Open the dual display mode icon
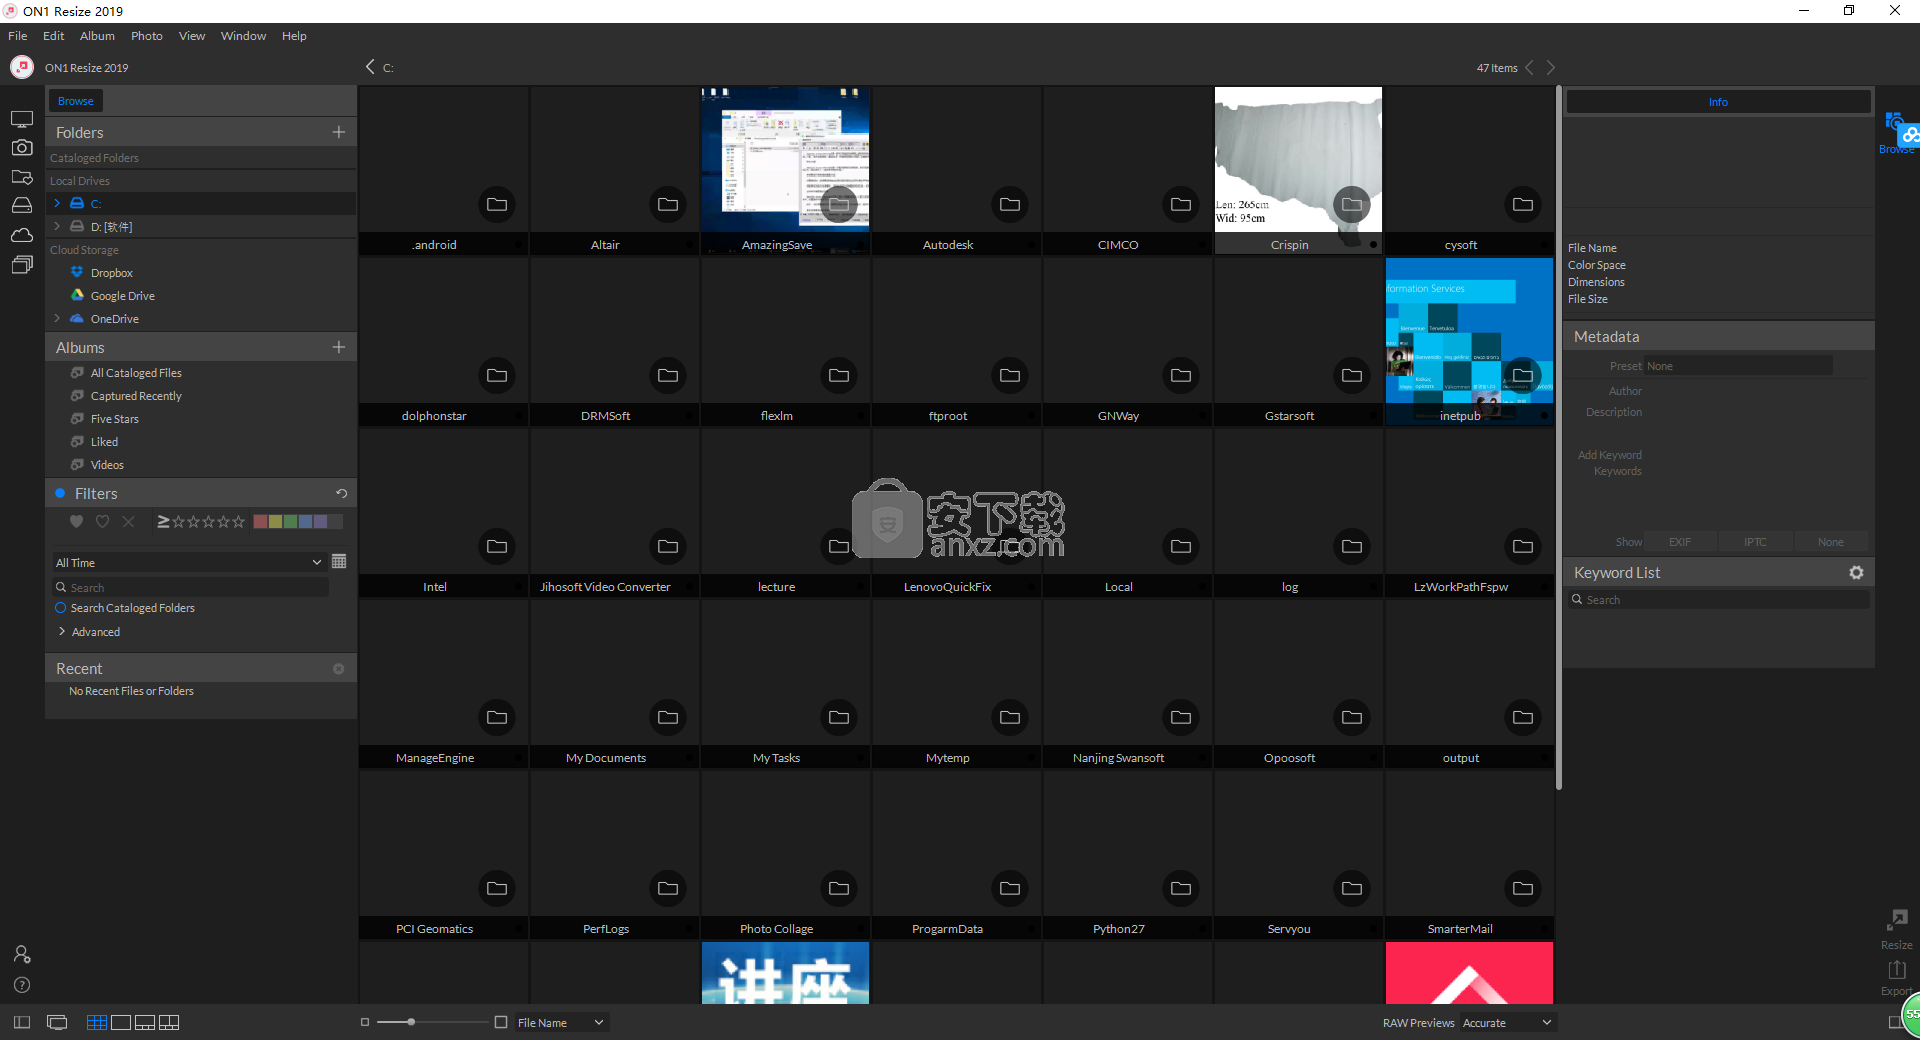This screenshot has height=1040, width=1920. click(57, 1022)
